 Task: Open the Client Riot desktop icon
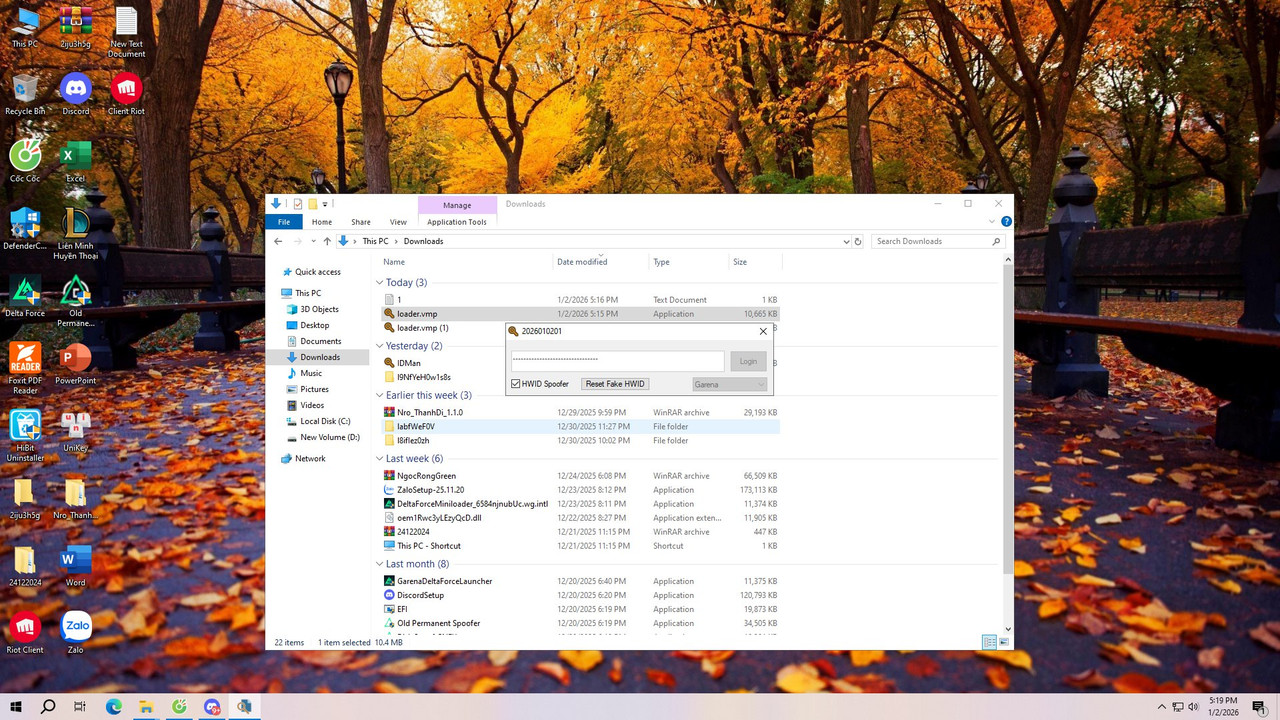[126, 95]
